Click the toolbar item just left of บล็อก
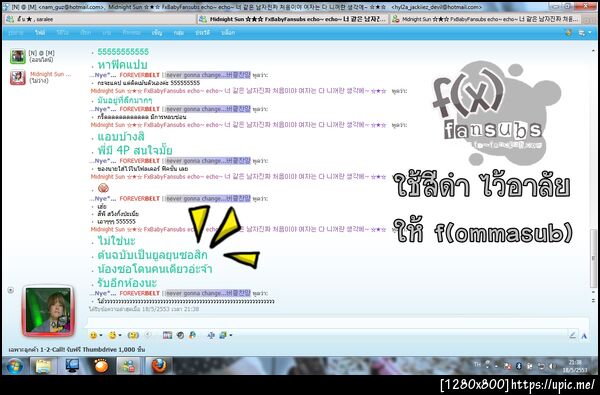The width and height of the screenshot is (600, 395). pos(202,33)
